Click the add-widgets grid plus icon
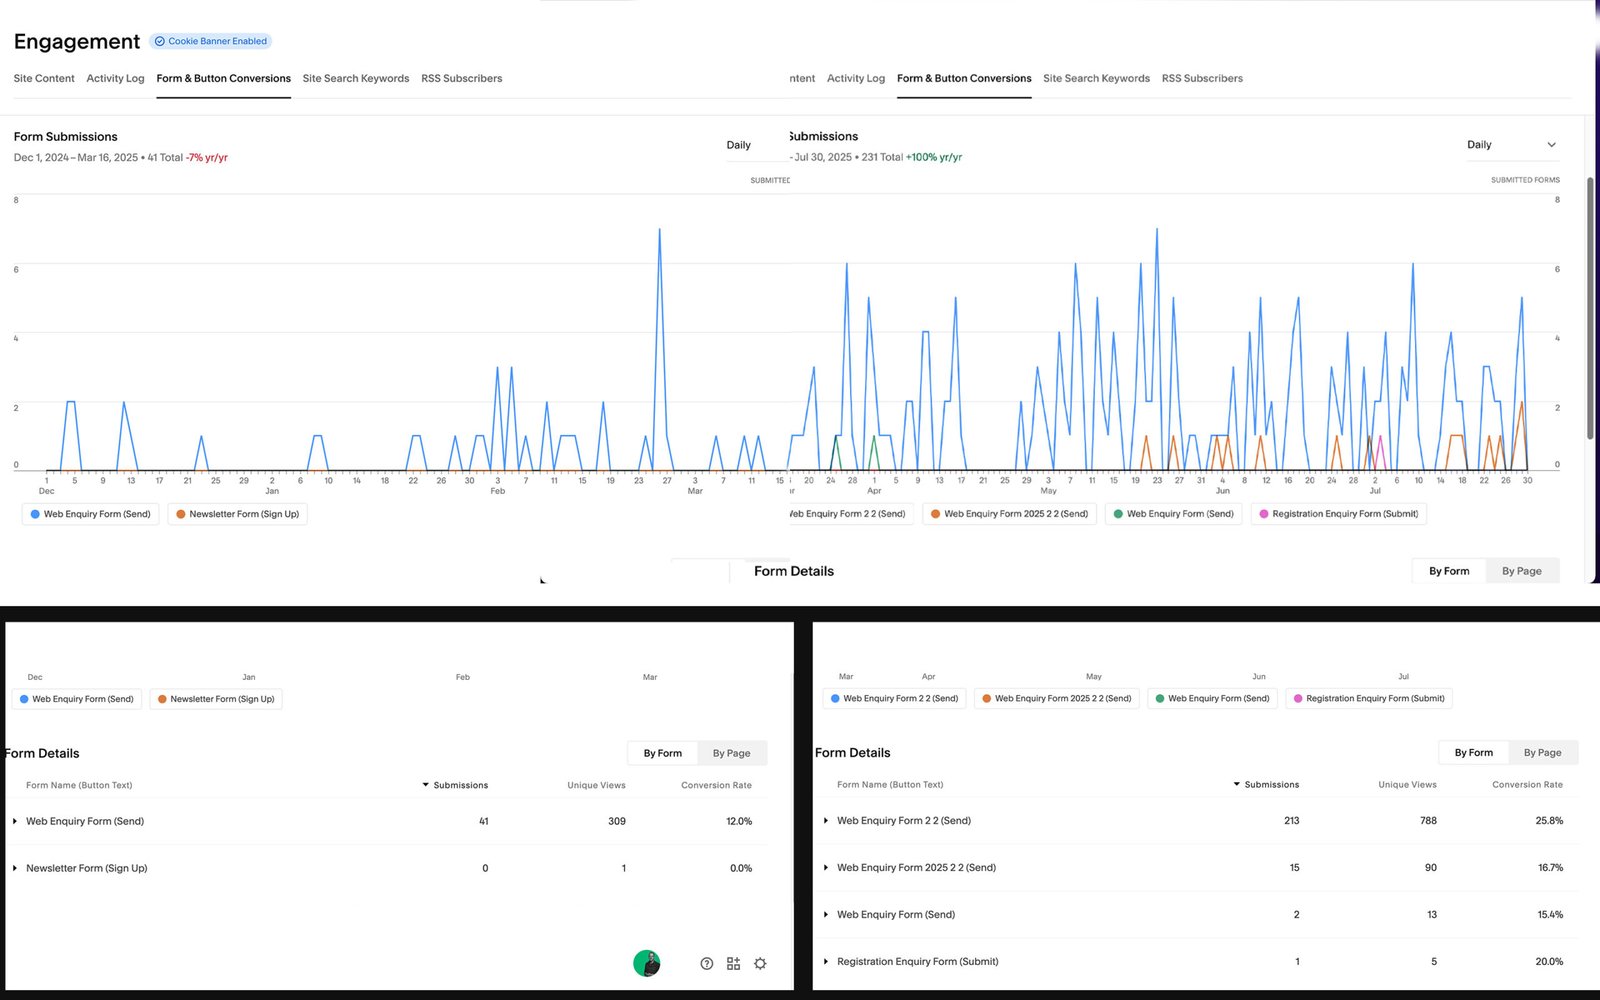Screen dimensions: 1600x1000 (x=733, y=963)
